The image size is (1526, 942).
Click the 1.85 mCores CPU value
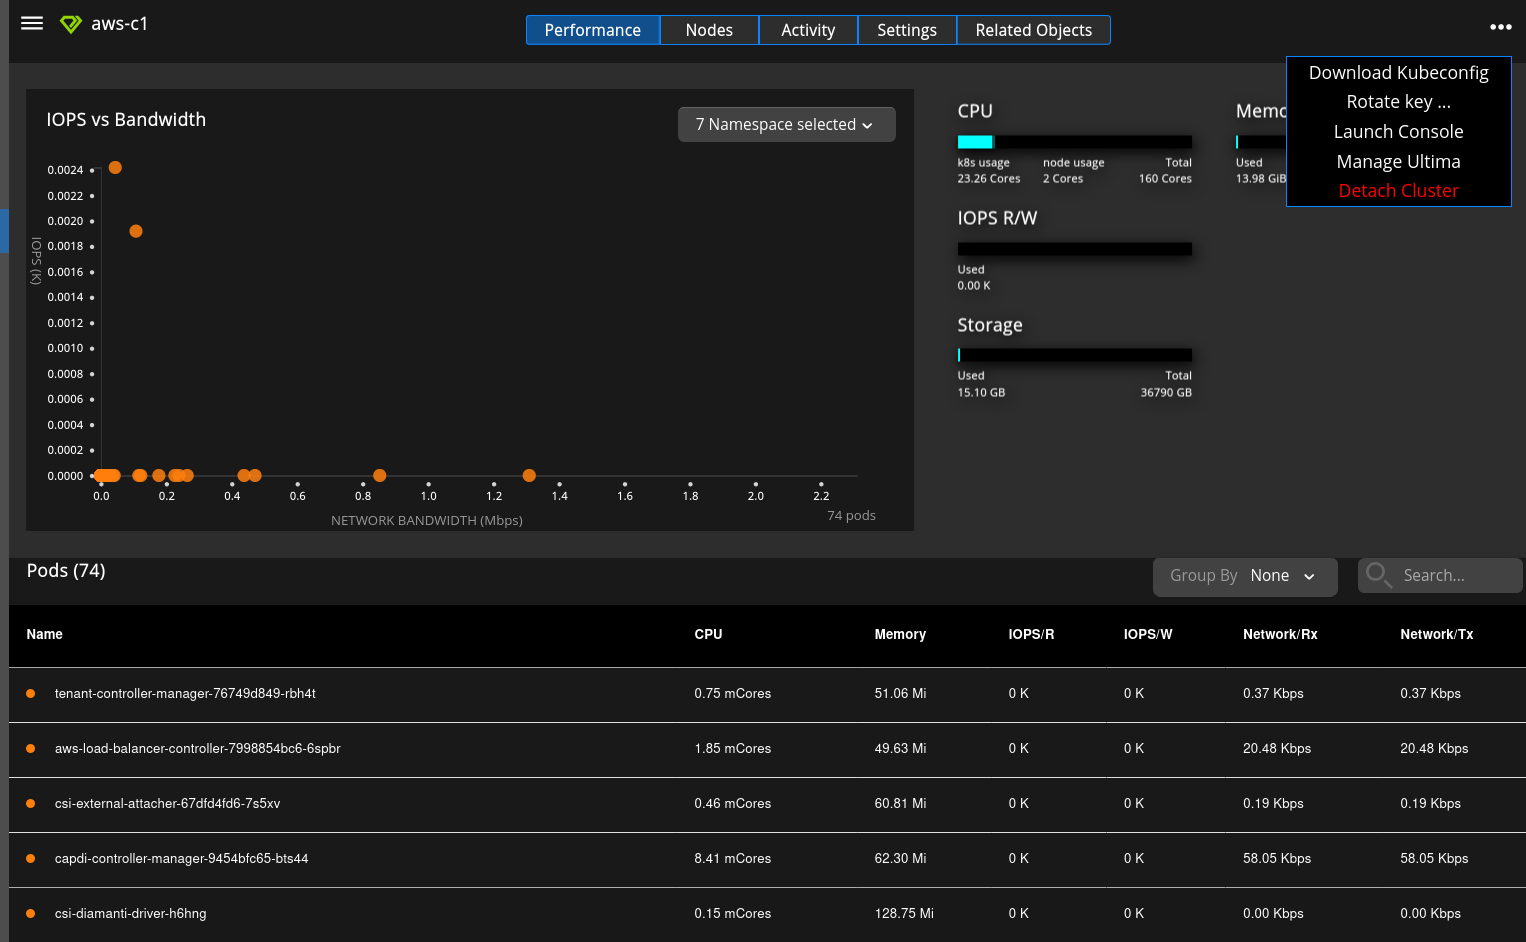coord(732,748)
